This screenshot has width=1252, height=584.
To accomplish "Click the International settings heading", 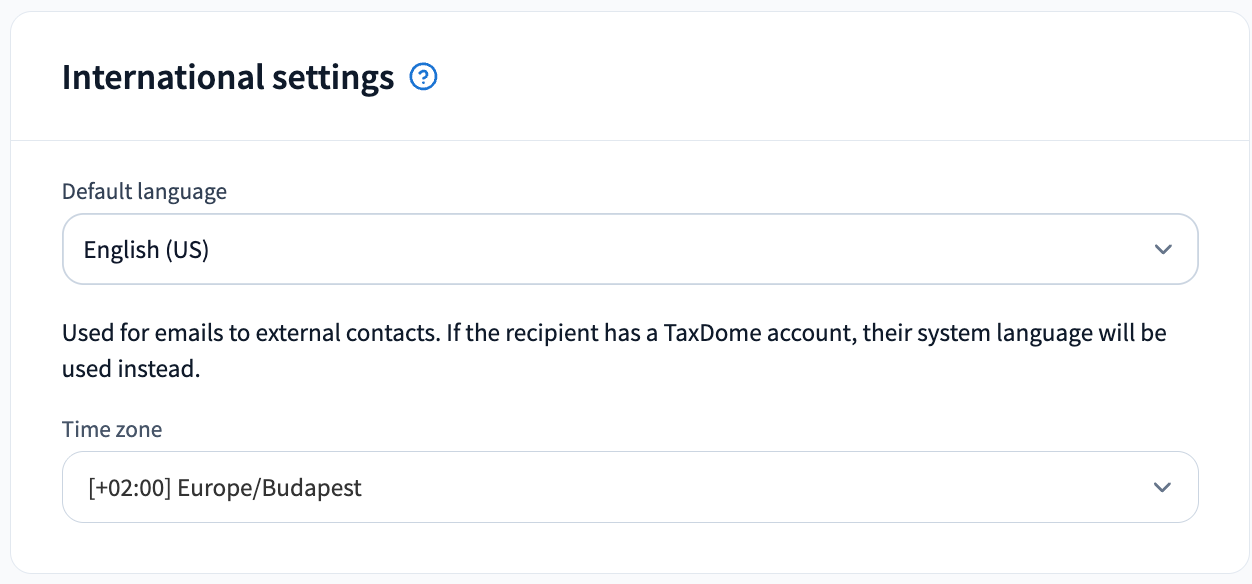I will (228, 77).
